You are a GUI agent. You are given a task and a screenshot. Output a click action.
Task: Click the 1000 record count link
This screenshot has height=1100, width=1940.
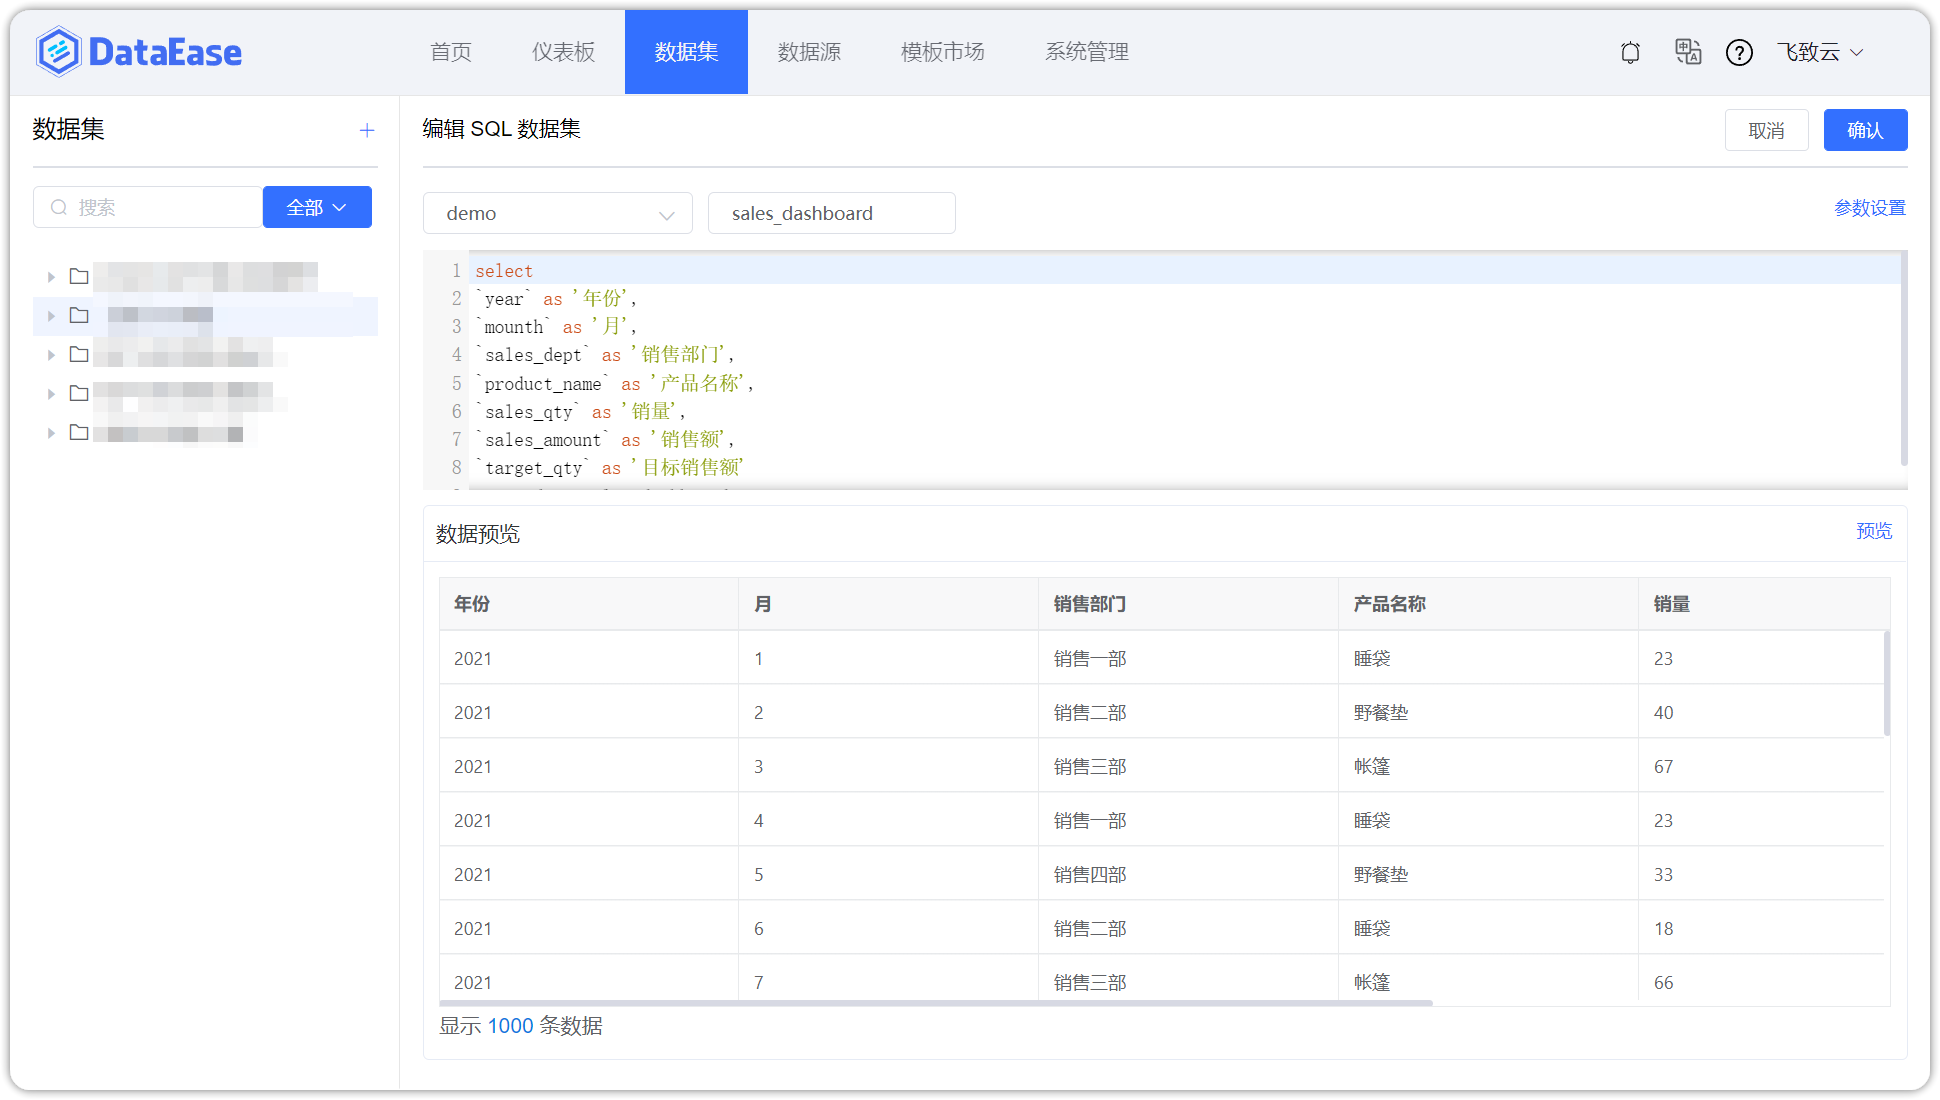(x=510, y=1026)
